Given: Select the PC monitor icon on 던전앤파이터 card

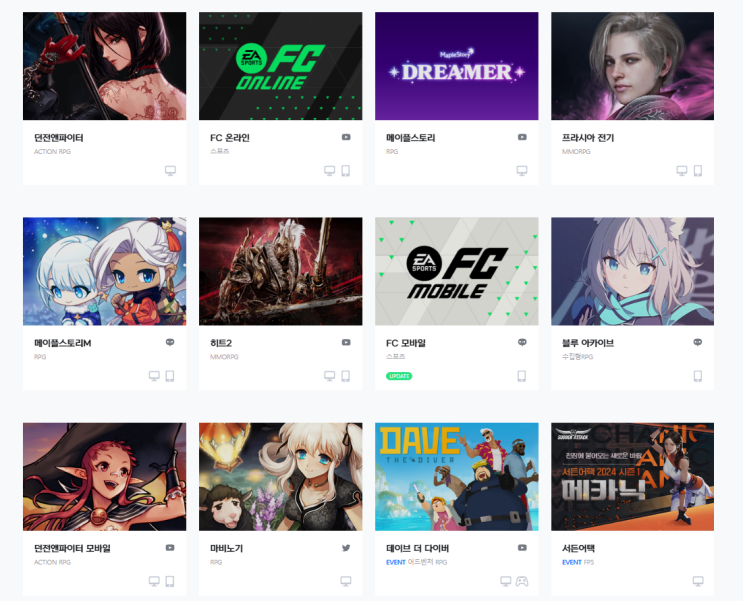Looking at the screenshot, I should pyautogui.click(x=170, y=171).
